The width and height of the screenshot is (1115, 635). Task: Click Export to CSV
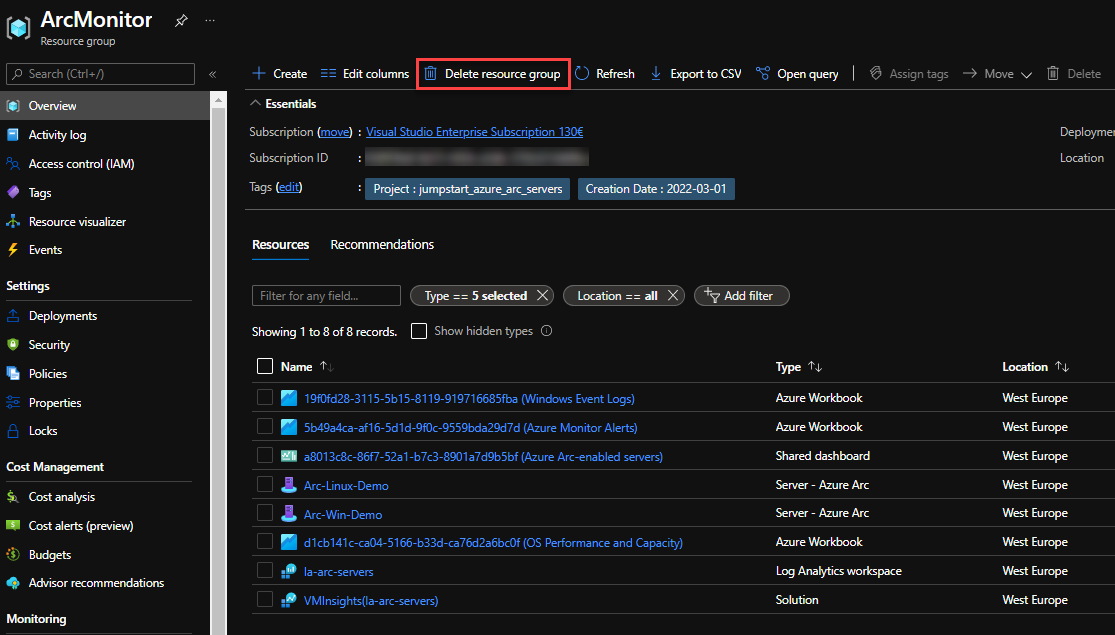point(695,73)
